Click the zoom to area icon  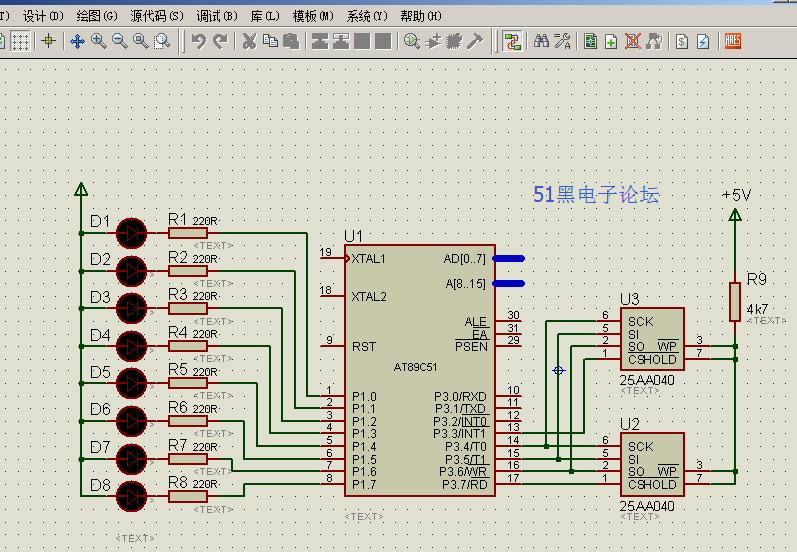coord(162,41)
